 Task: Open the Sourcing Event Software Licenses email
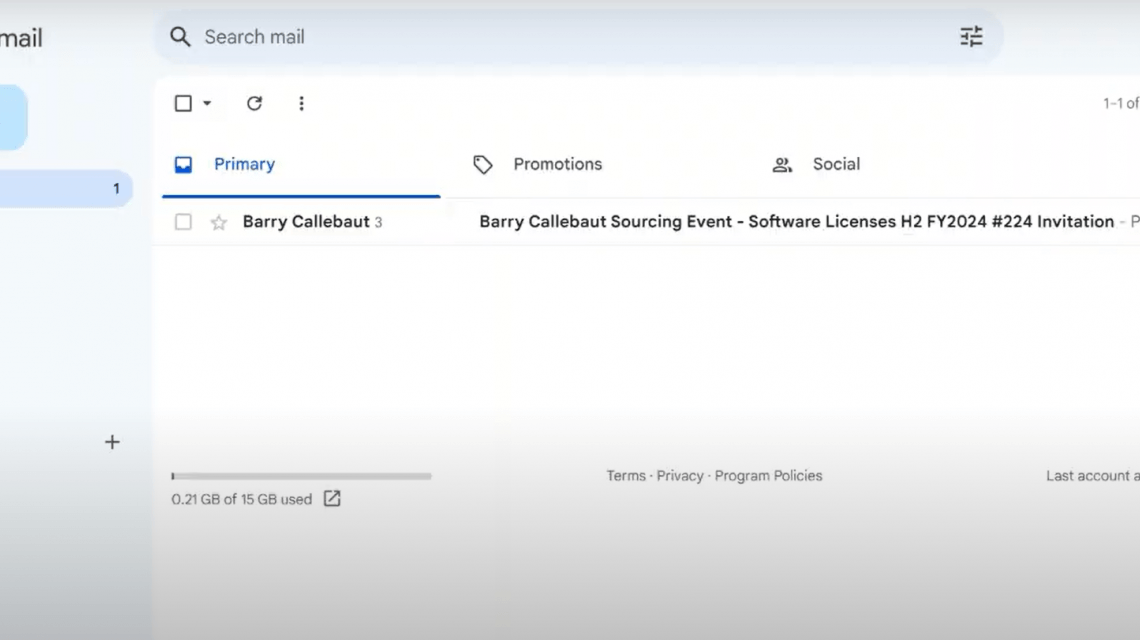pos(796,222)
